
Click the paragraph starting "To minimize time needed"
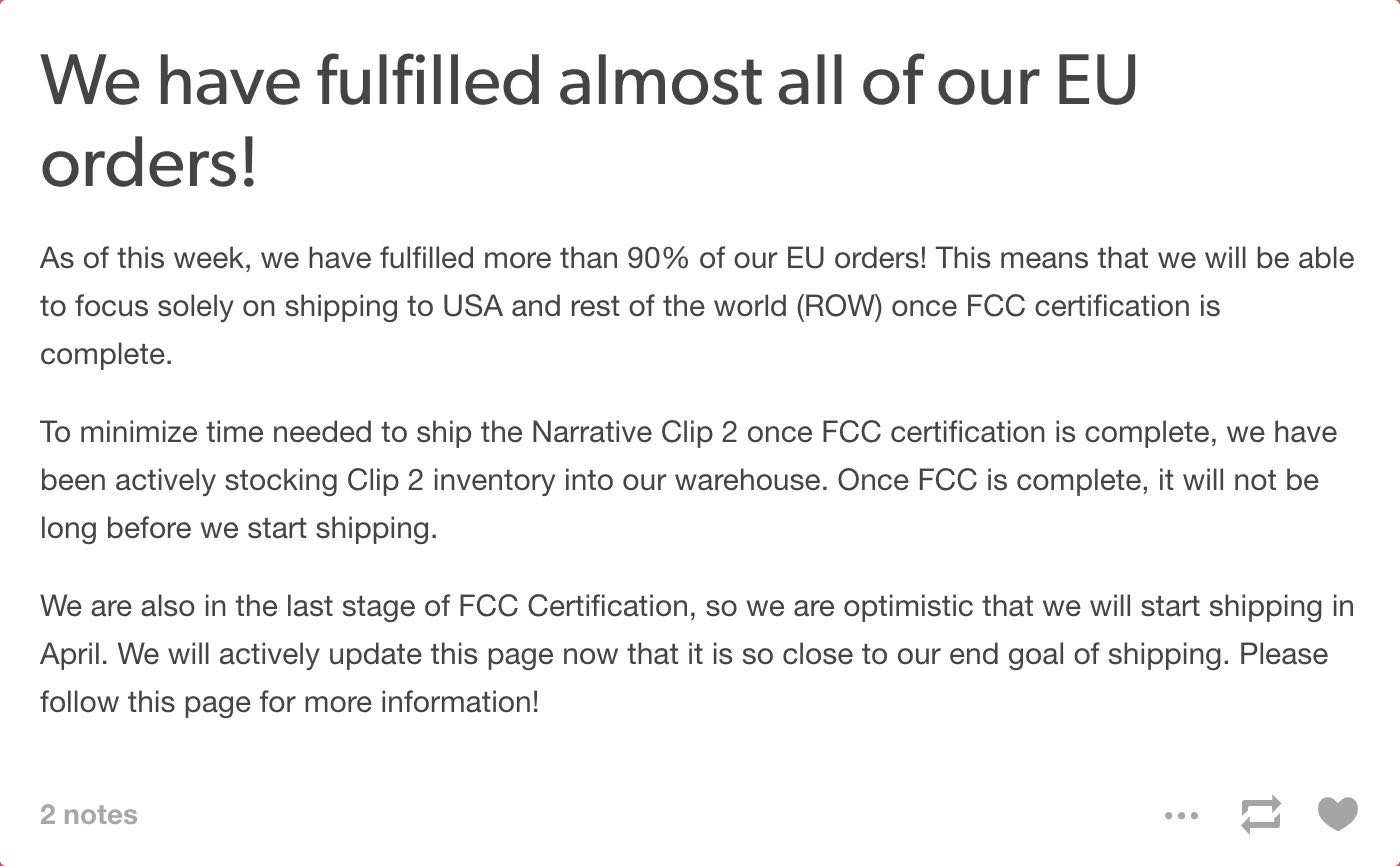coord(689,480)
